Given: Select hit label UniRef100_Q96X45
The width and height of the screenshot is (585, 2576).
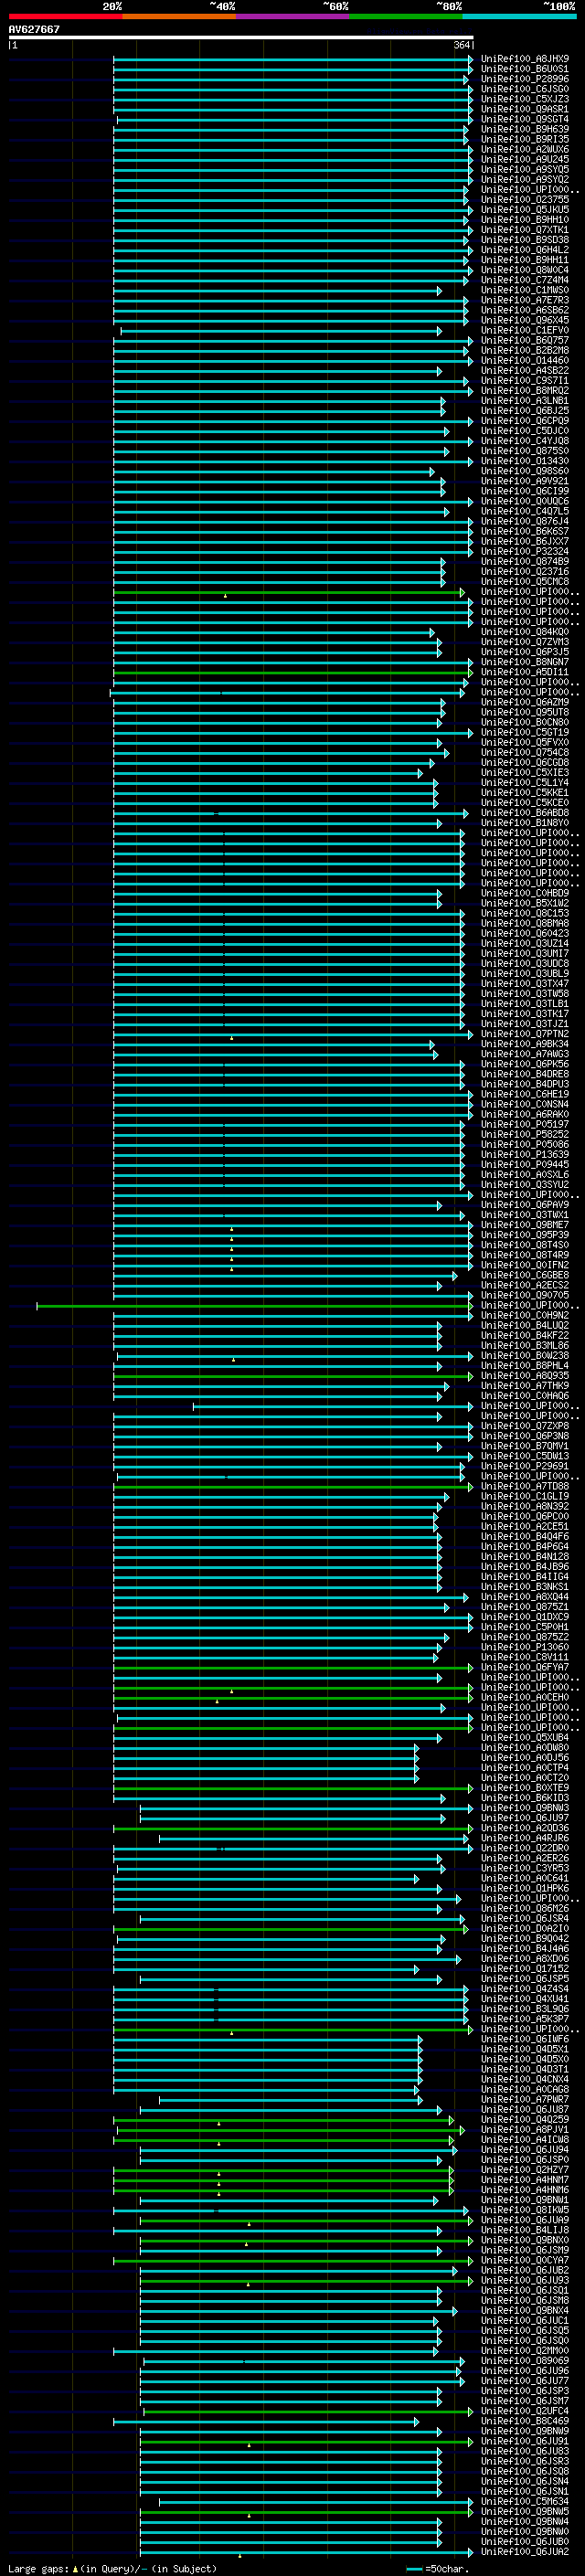Looking at the screenshot, I should [x=525, y=320].
